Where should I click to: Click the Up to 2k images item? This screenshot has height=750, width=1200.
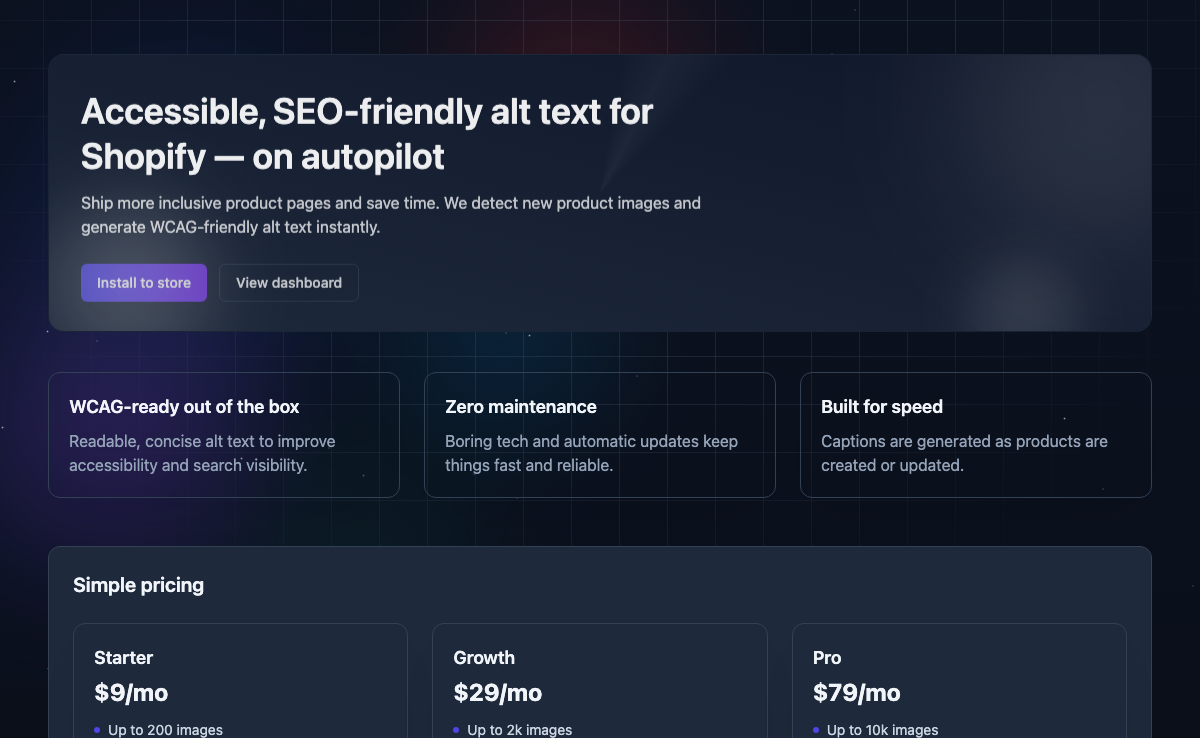tap(519, 730)
